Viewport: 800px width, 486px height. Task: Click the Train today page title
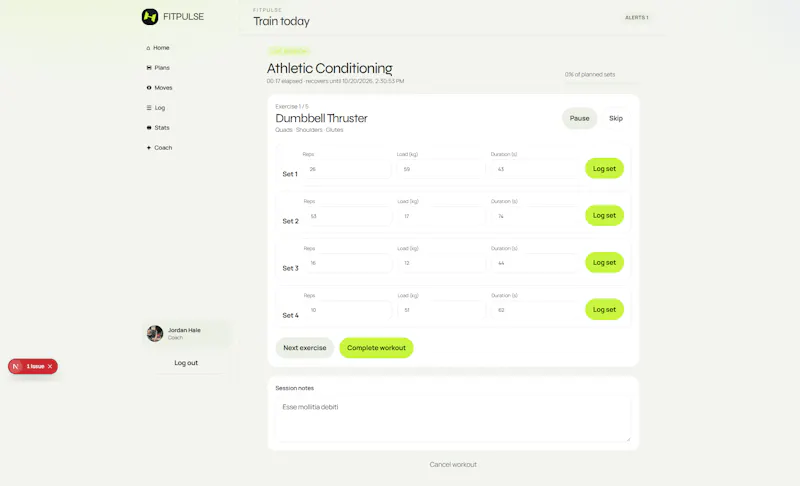pyautogui.click(x=282, y=21)
